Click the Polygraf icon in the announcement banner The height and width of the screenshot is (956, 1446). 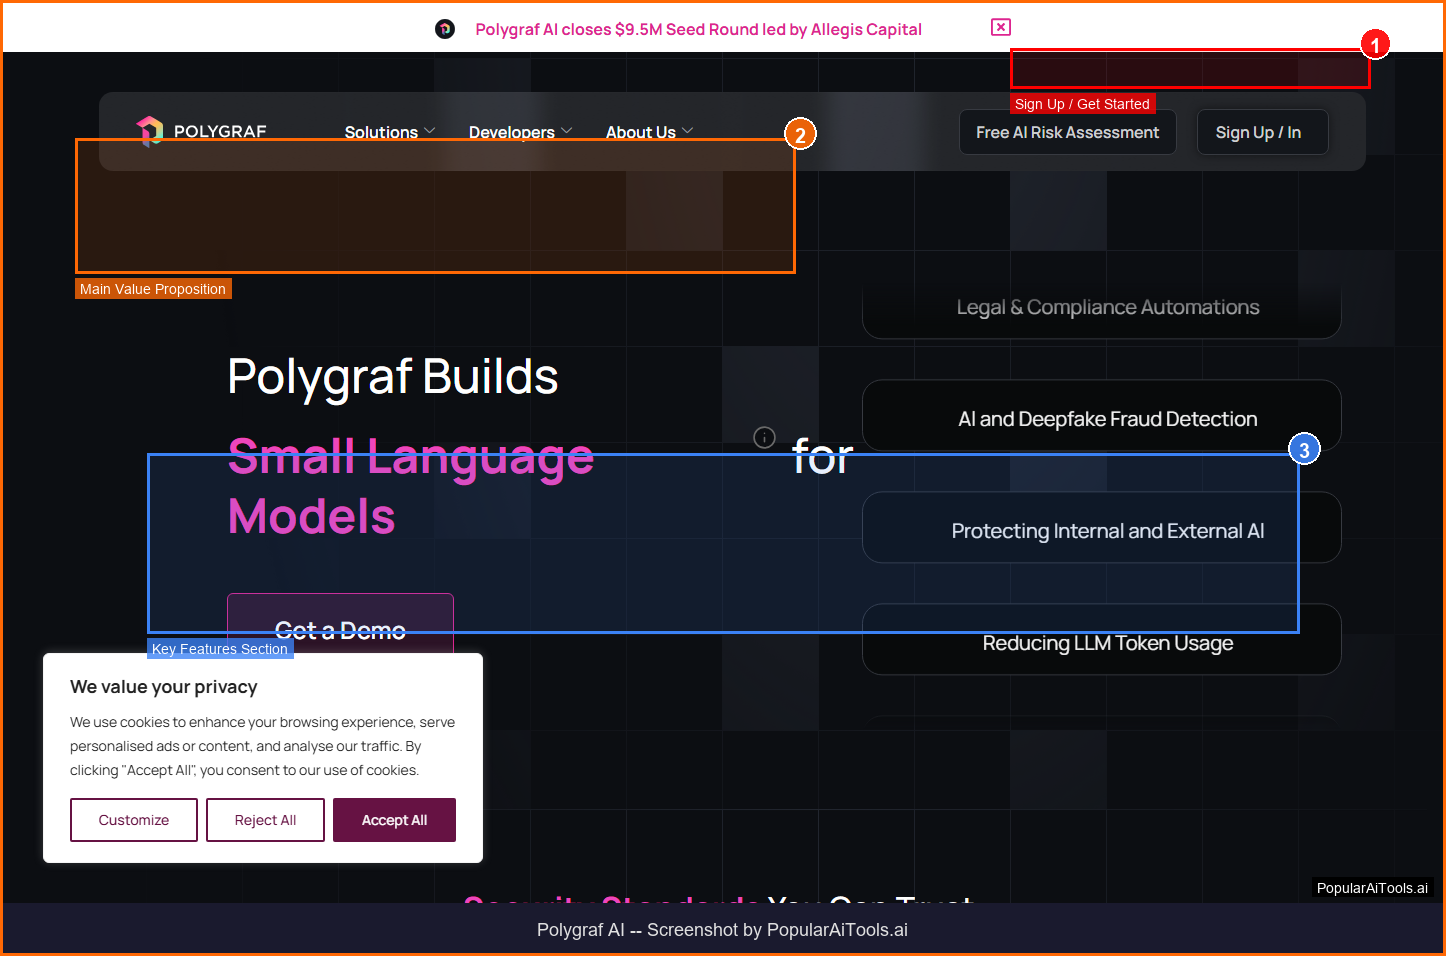pyautogui.click(x=445, y=29)
